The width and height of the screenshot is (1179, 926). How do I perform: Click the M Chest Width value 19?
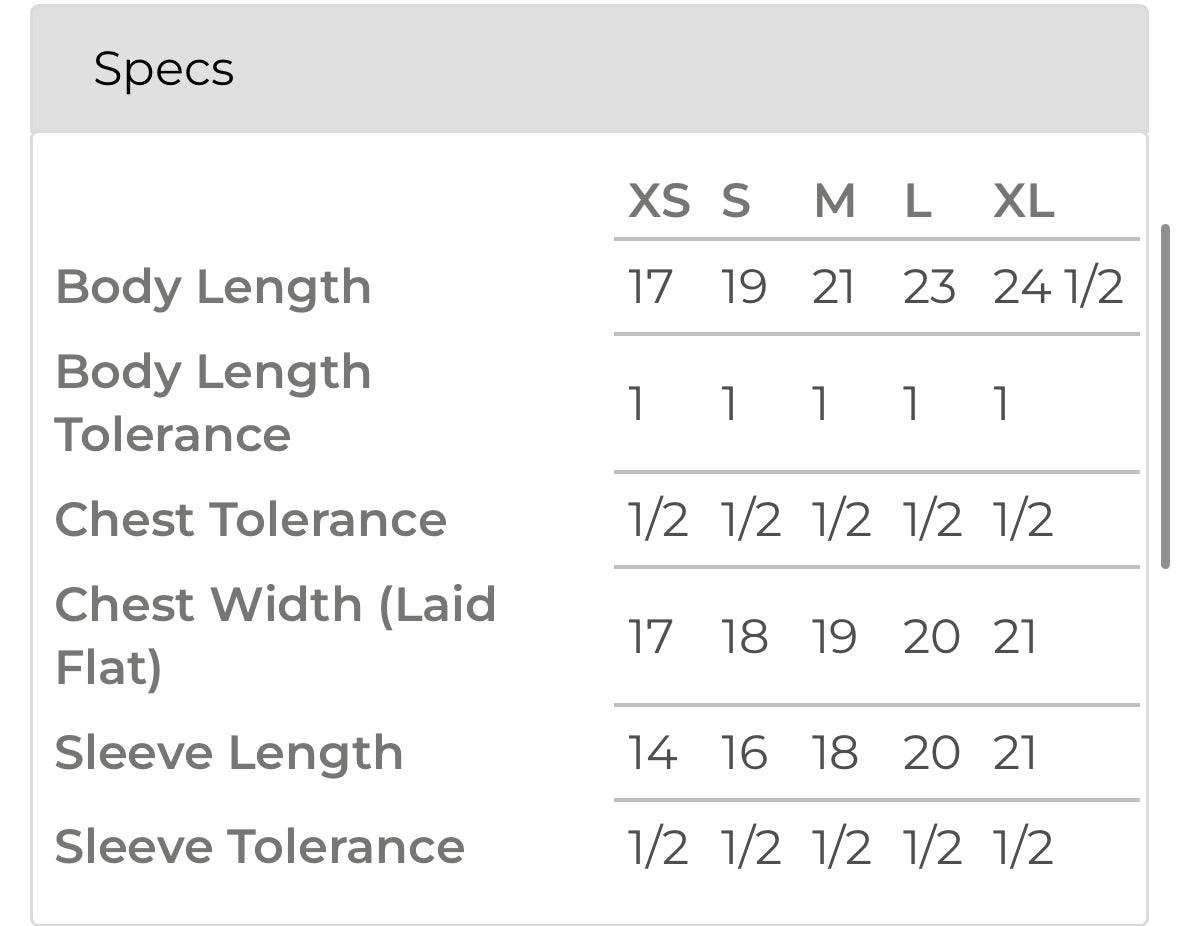pos(834,637)
